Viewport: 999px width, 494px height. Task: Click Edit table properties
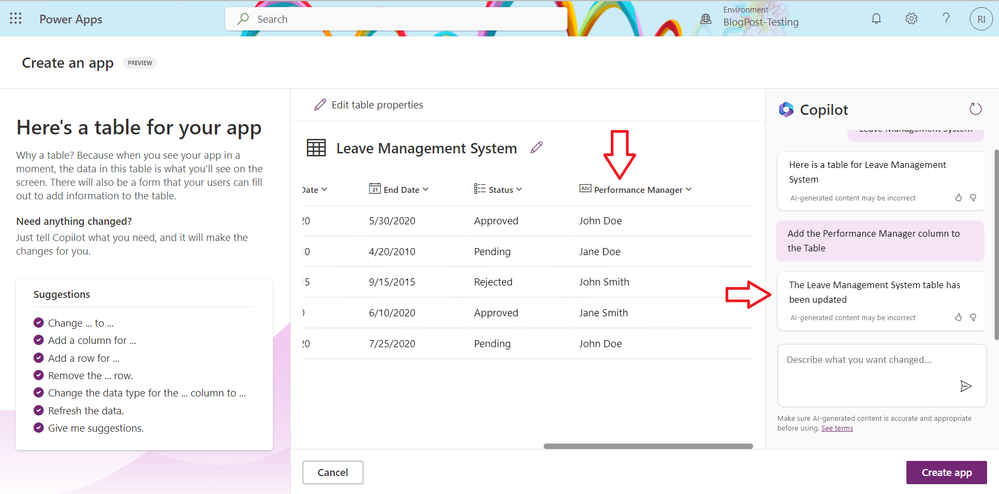[368, 105]
